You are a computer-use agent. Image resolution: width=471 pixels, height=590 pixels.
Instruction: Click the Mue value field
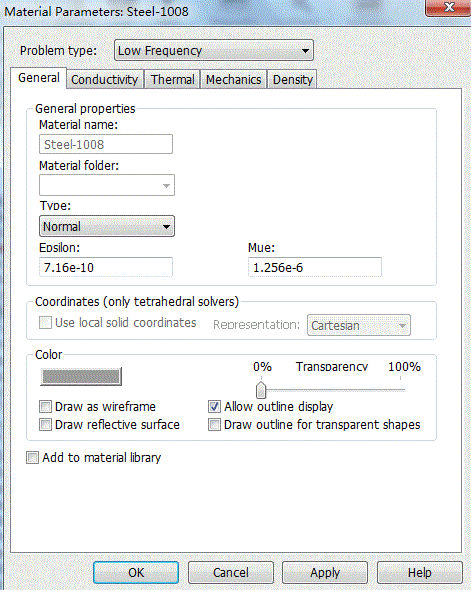[x=315, y=267]
